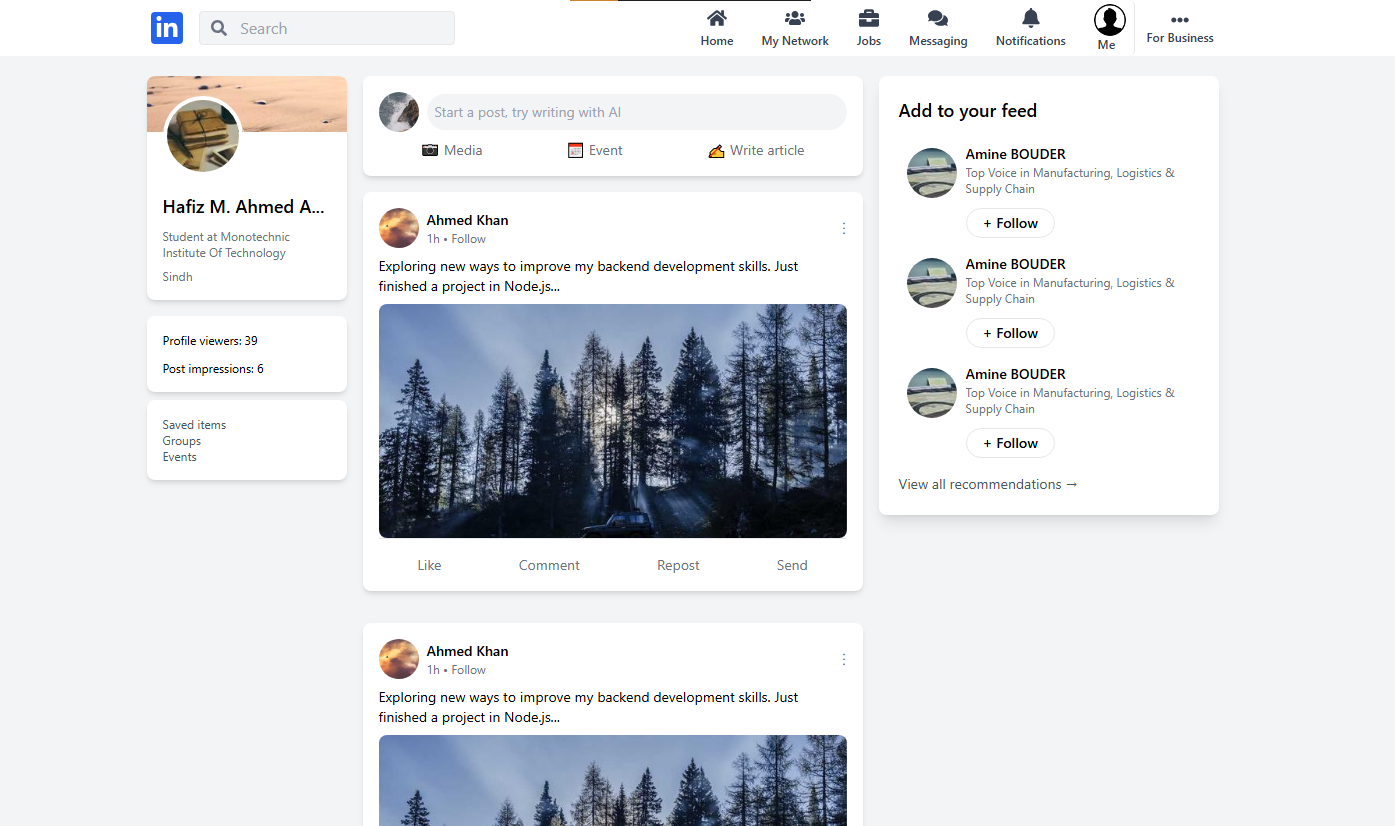This screenshot has height=826, width=1395.
Task: Open My Network people icon
Action: 795,18
